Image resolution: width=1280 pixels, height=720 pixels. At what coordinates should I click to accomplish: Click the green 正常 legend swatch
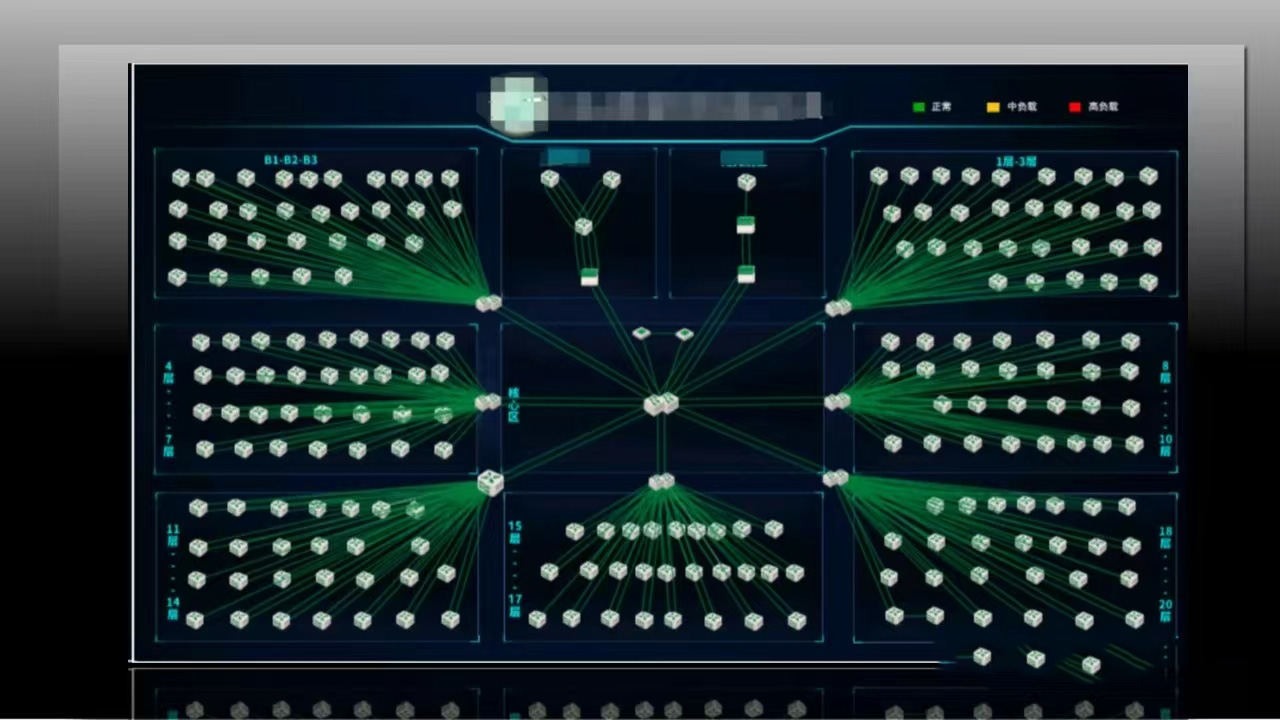click(918, 107)
